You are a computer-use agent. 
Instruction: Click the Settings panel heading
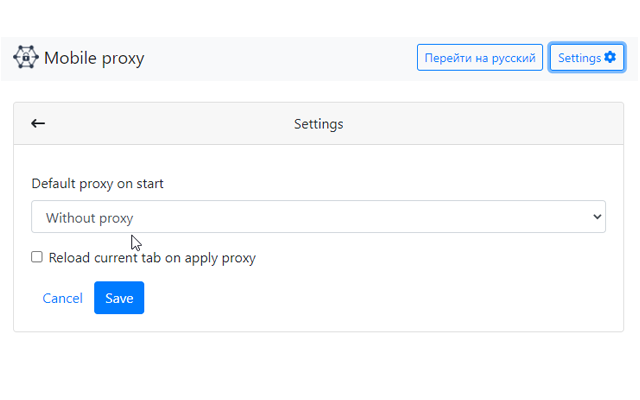pos(318,124)
